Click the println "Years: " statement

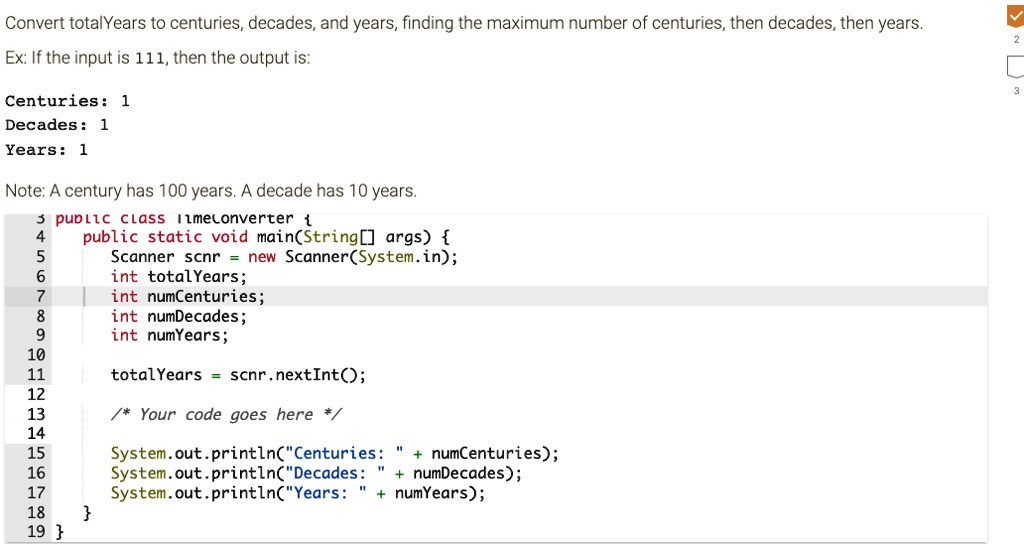297,492
